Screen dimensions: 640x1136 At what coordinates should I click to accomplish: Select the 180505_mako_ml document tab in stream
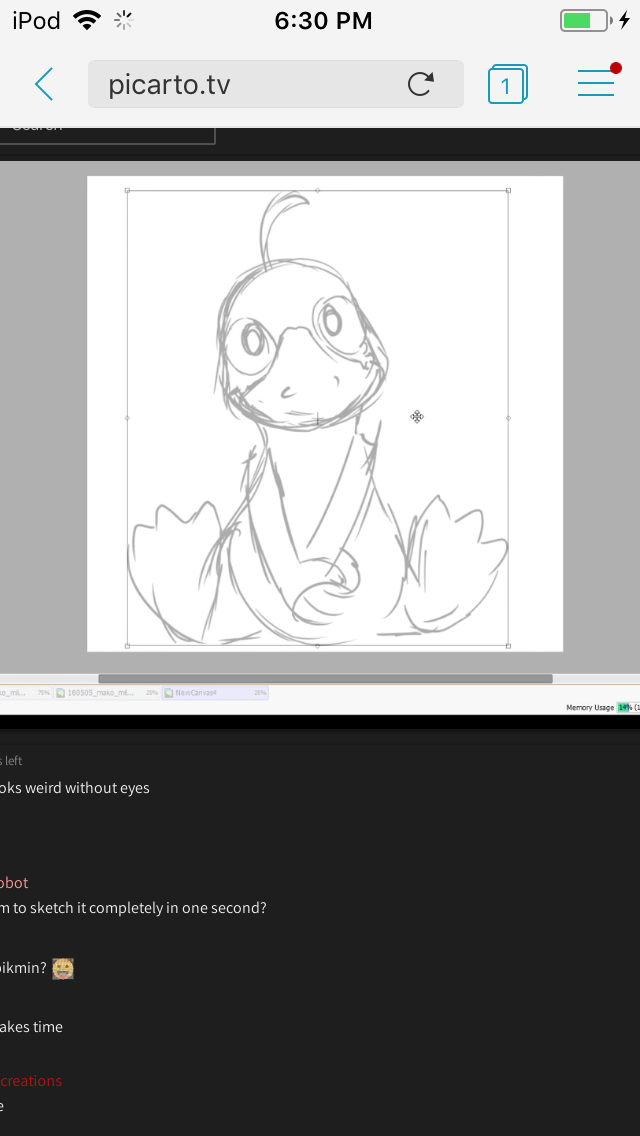pos(107,693)
